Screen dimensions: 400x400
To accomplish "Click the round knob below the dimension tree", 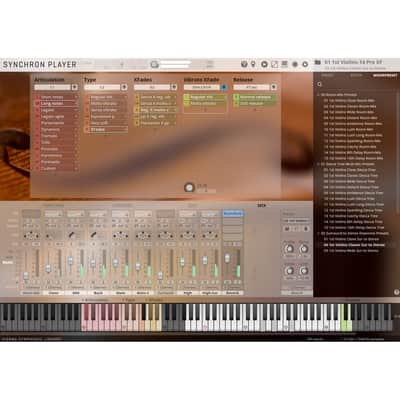I will (x=189, y=187).
